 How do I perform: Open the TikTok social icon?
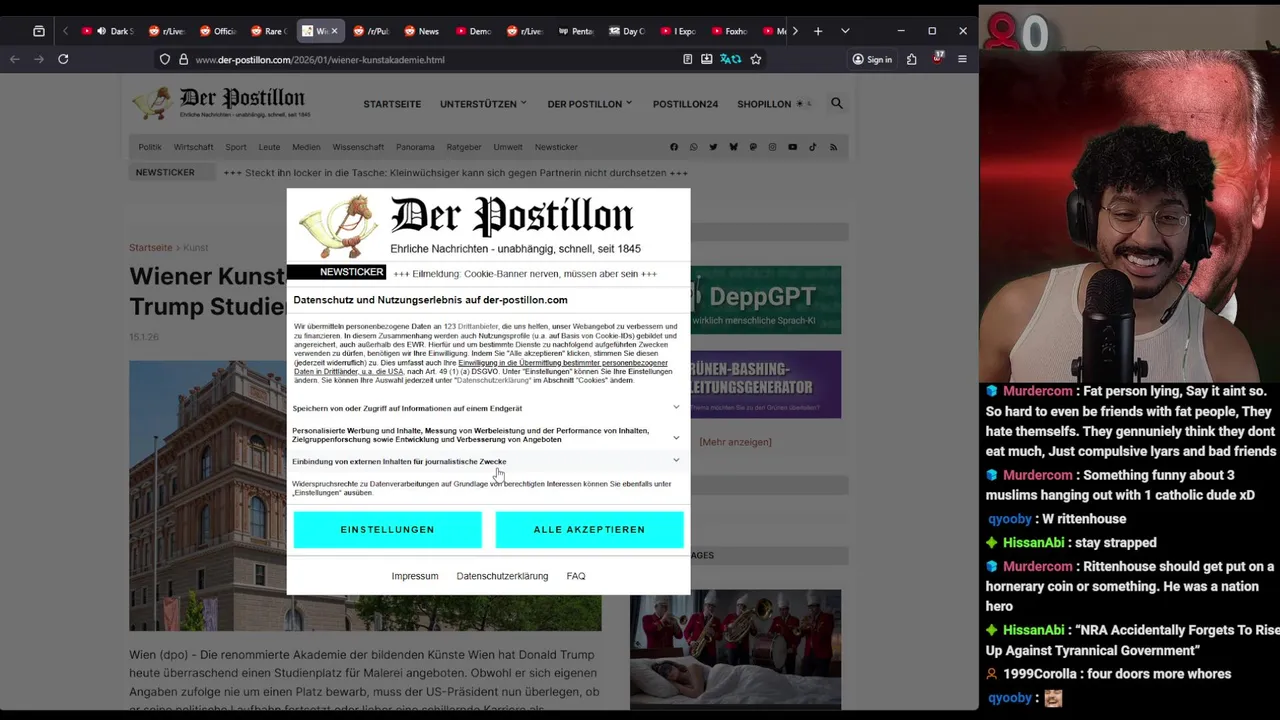(x=812, y=147)
